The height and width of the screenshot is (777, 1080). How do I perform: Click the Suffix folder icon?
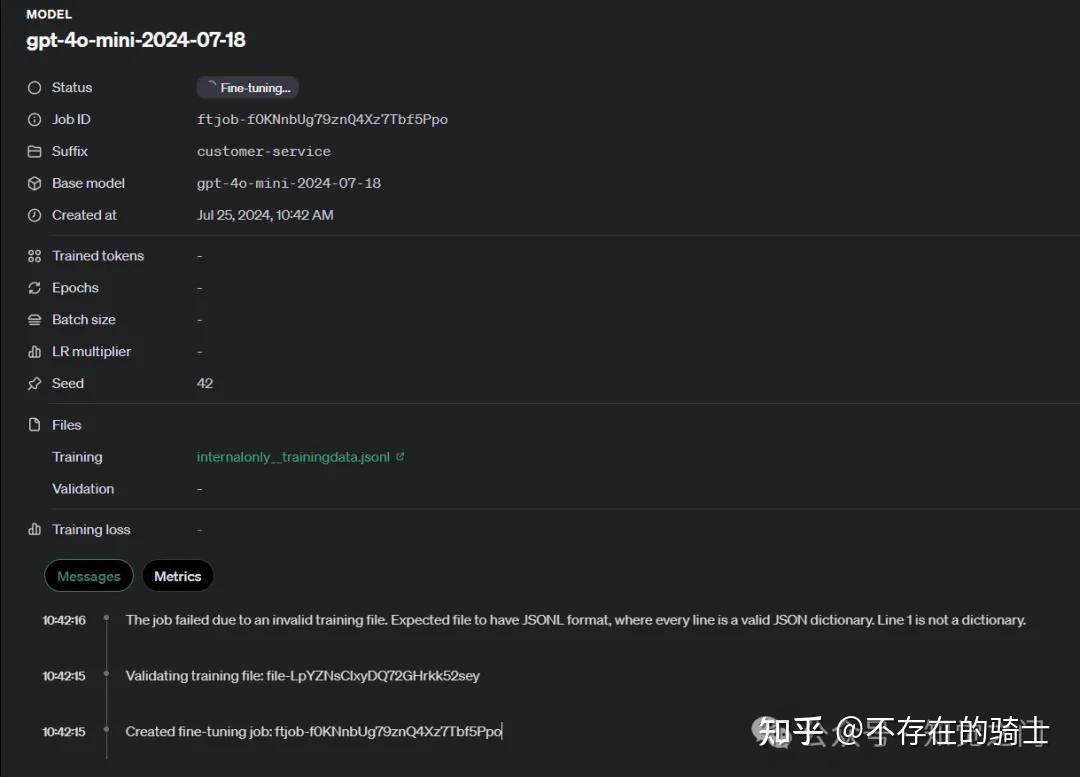pyautogui.click(x=34, y=151)
